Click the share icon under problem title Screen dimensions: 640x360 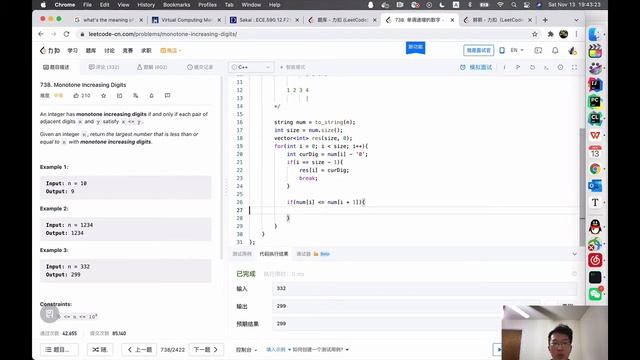120,96
